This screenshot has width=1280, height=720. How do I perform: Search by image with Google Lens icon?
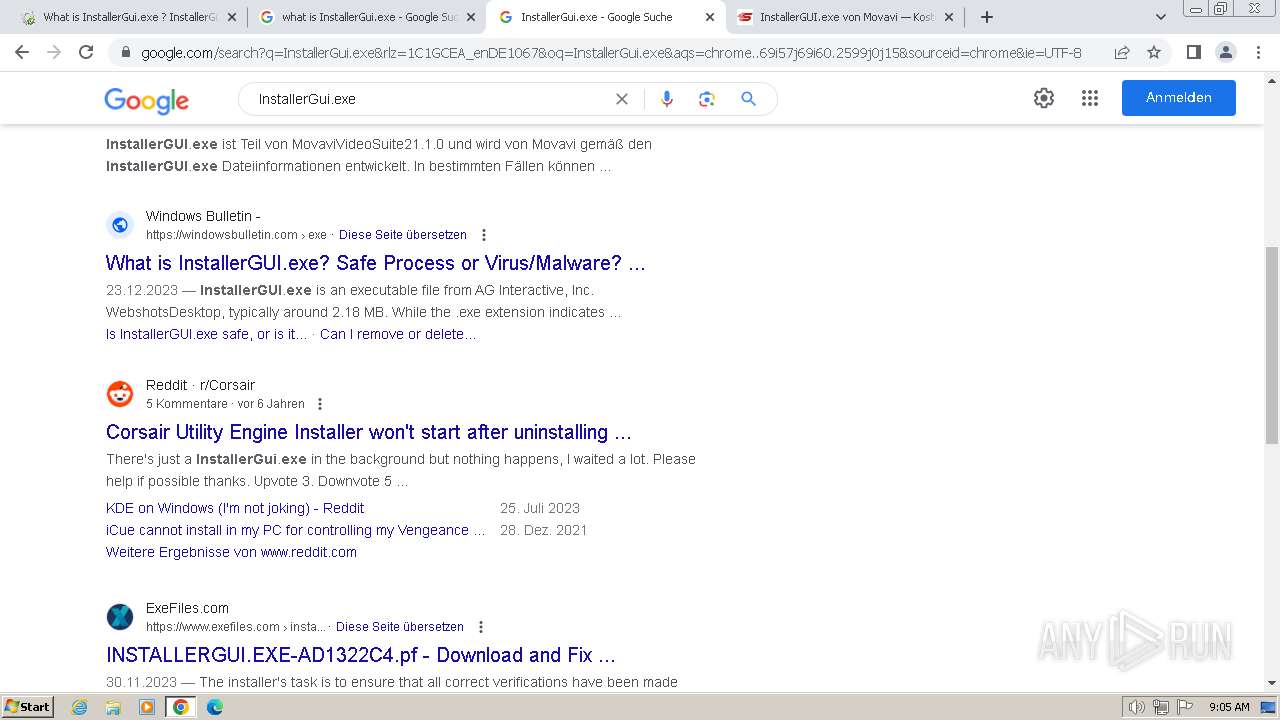pyautogui.click(x=707, y=99)
